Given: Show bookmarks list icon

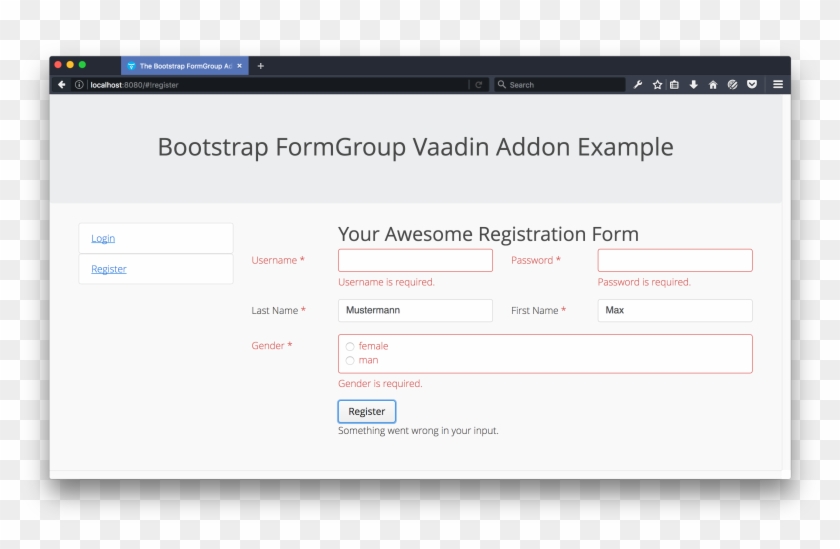Looking at the screenshot, I should (674, 85).
